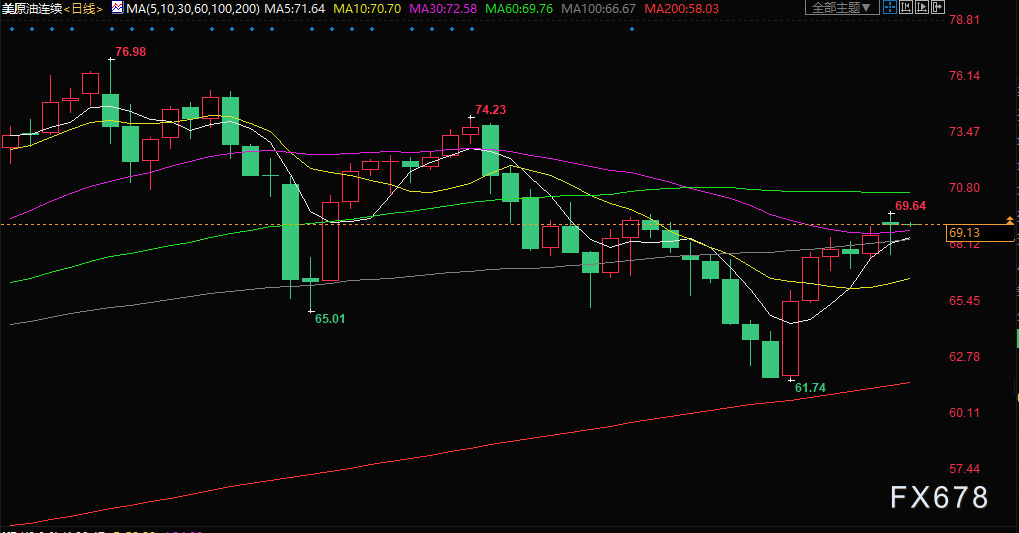The height and width of the screenshot is (533, 1019).
Task: Click the 73.47 price axis label
Action: (x=964, y=131)
